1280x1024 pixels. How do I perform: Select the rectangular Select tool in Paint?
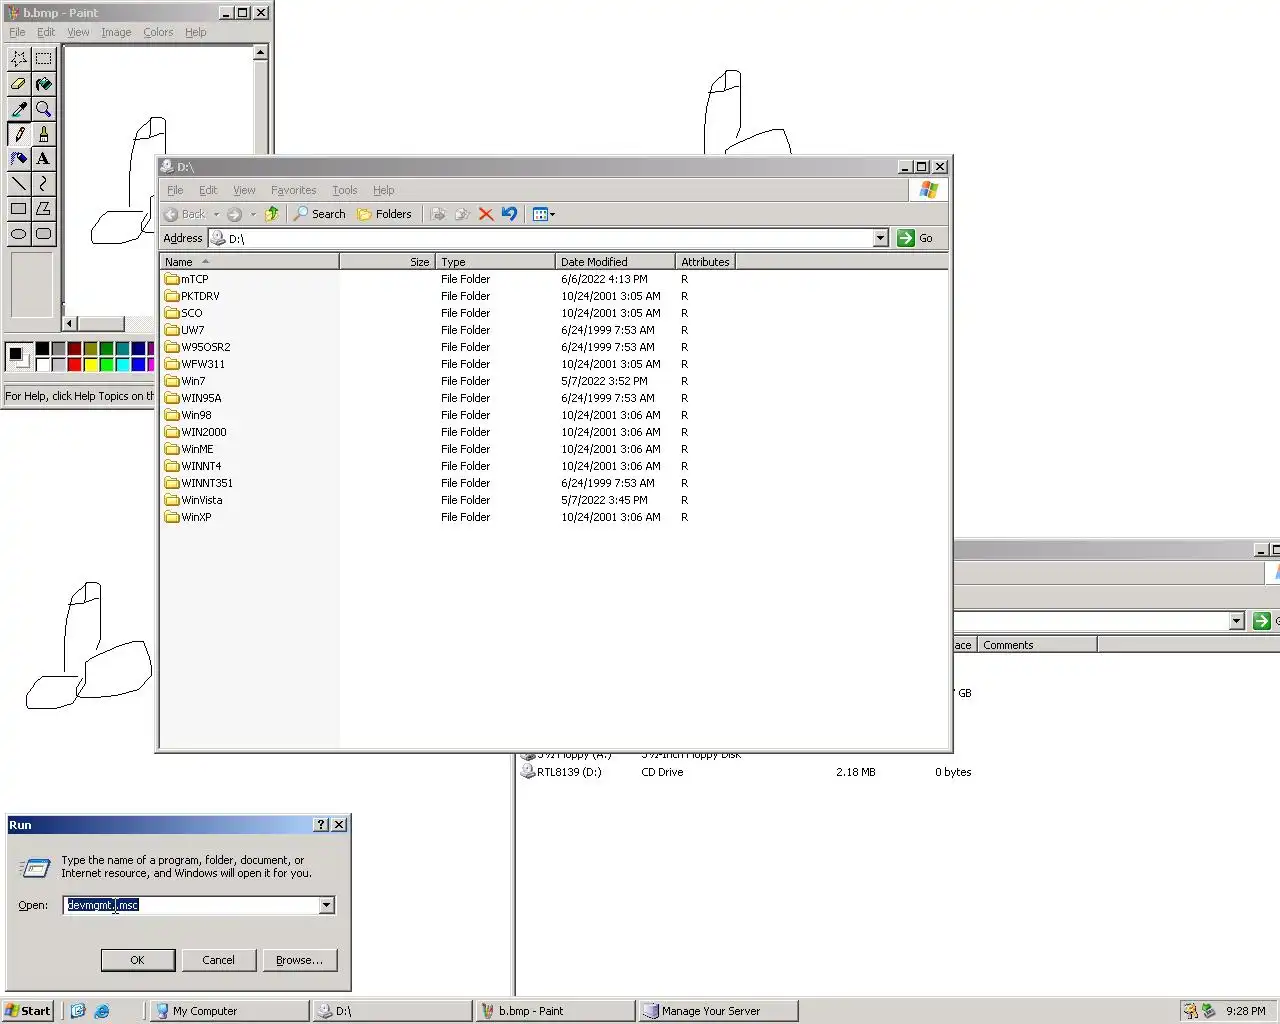coord(44,59)
